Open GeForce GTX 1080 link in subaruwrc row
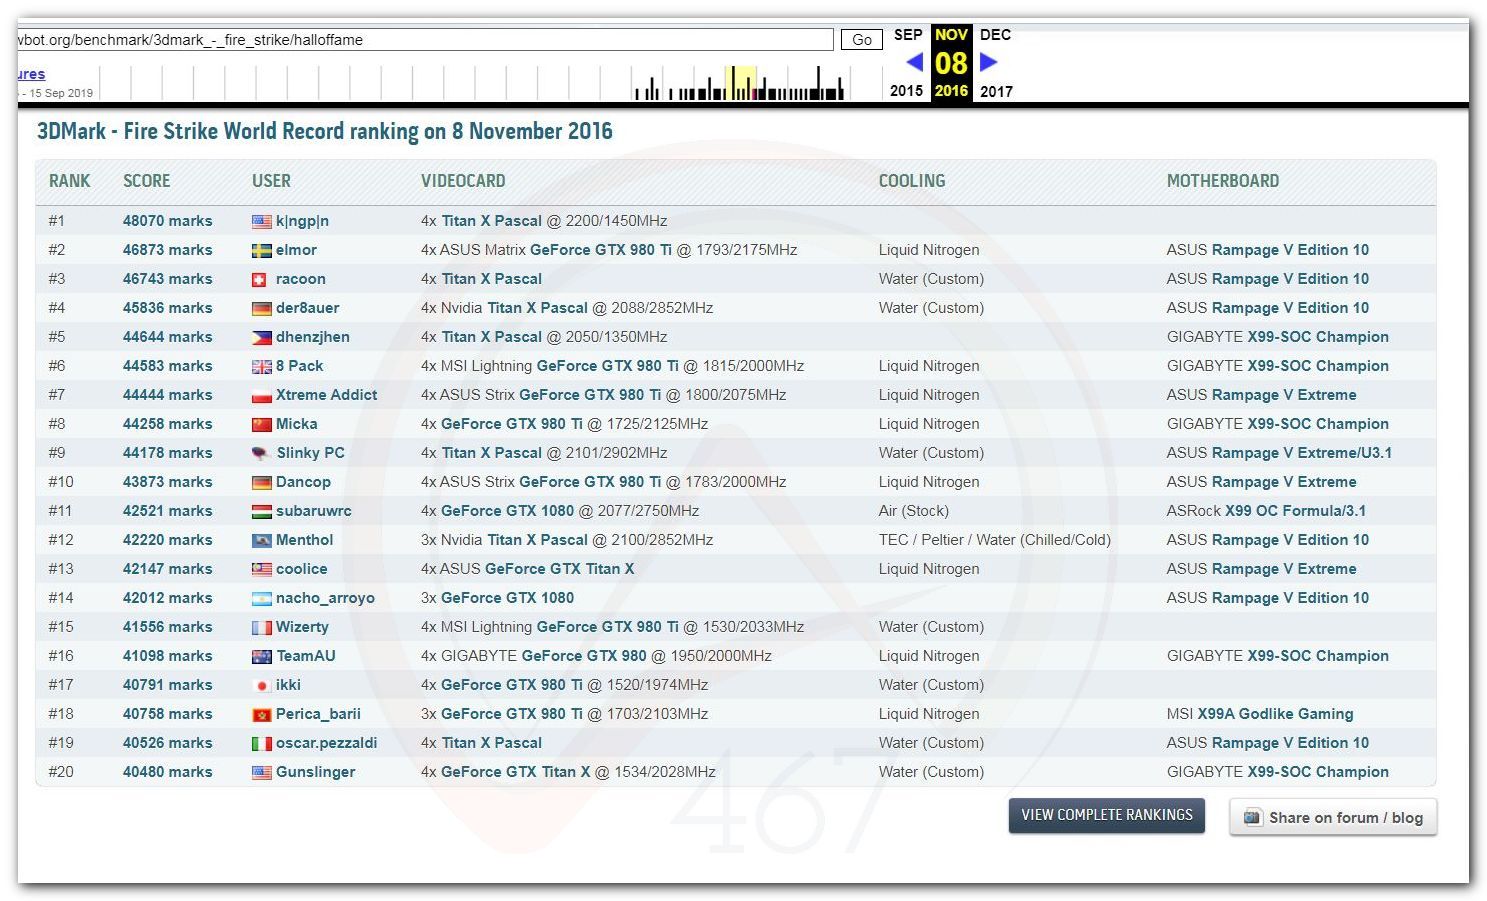Screen dimensions: 1487x901 [x=507, y=511]
